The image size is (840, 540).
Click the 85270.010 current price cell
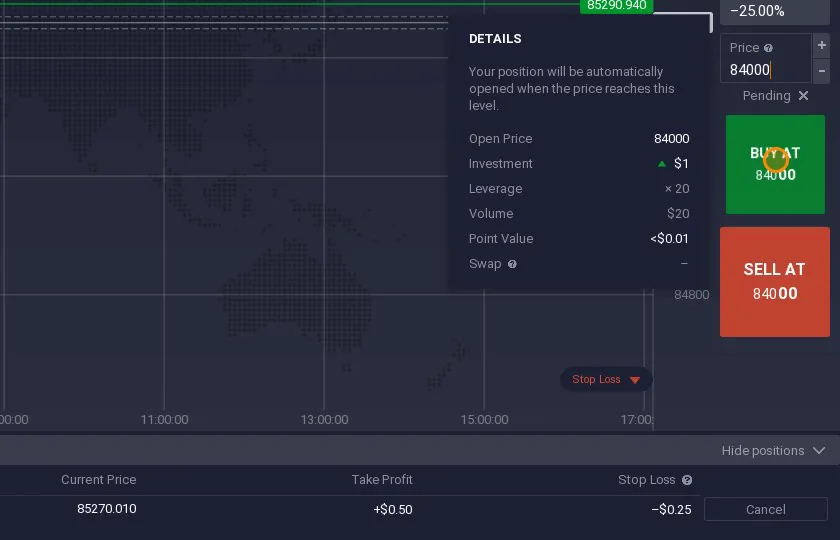(107, 508)
